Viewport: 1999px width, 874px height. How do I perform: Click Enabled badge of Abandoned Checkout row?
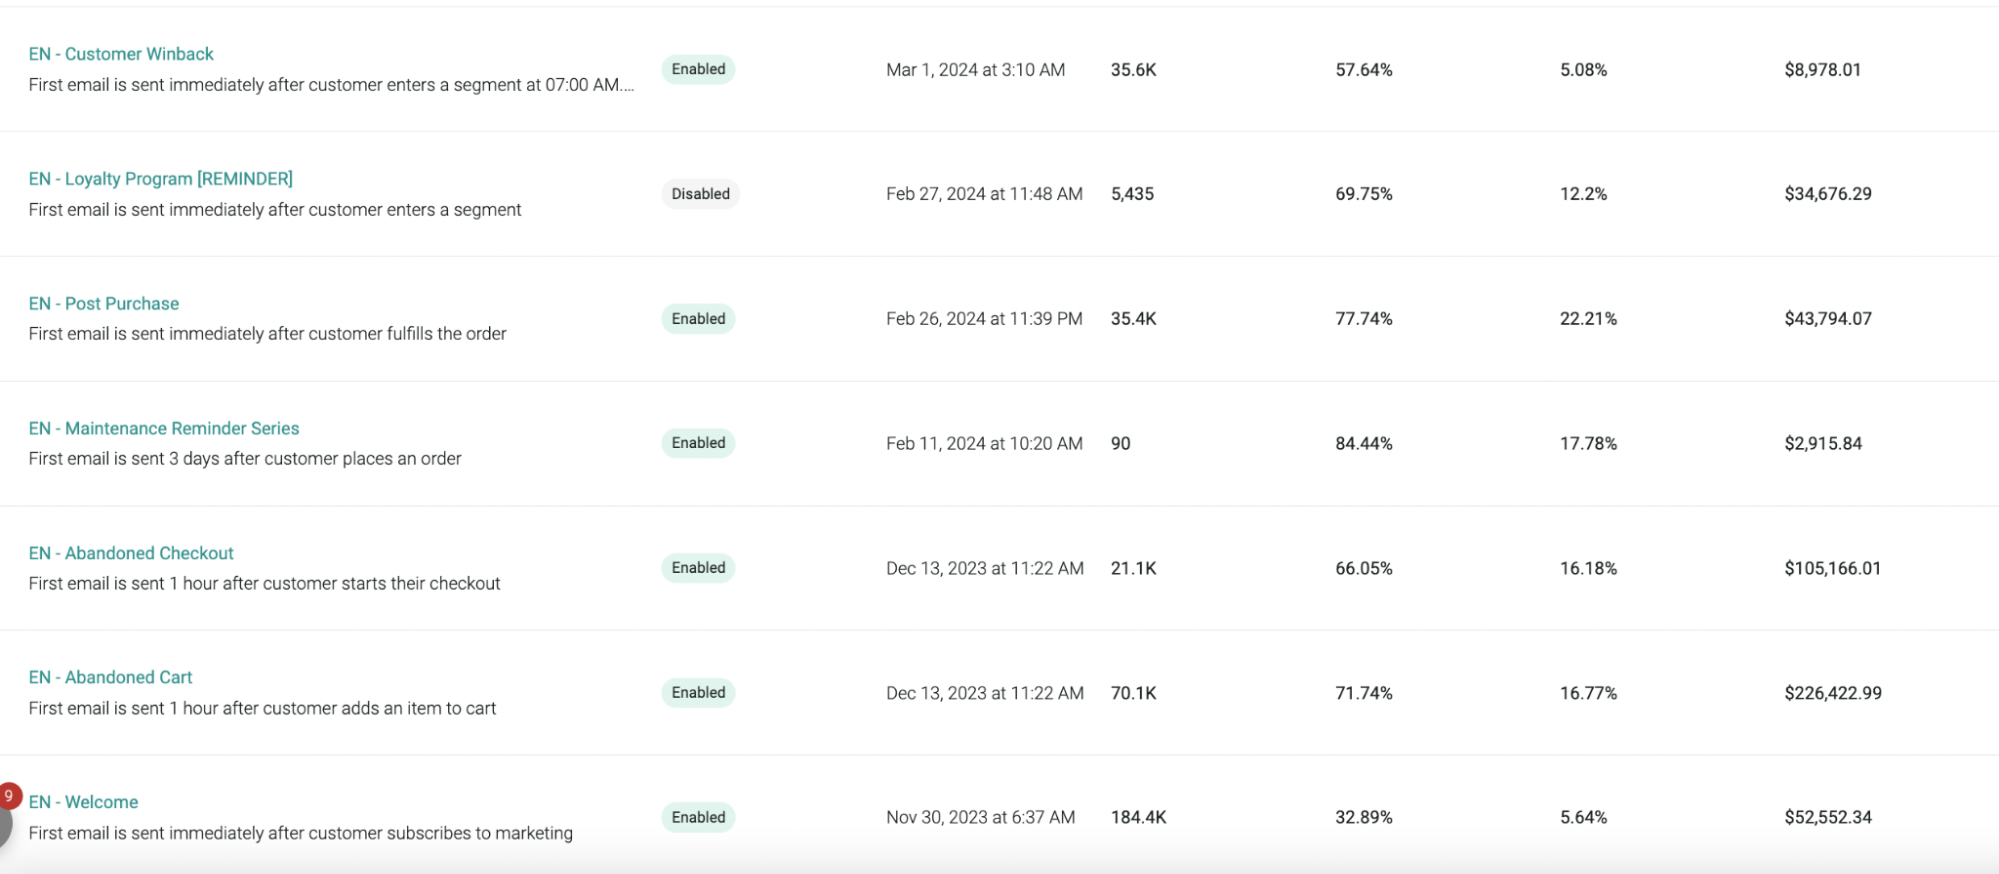click(698, 568)
